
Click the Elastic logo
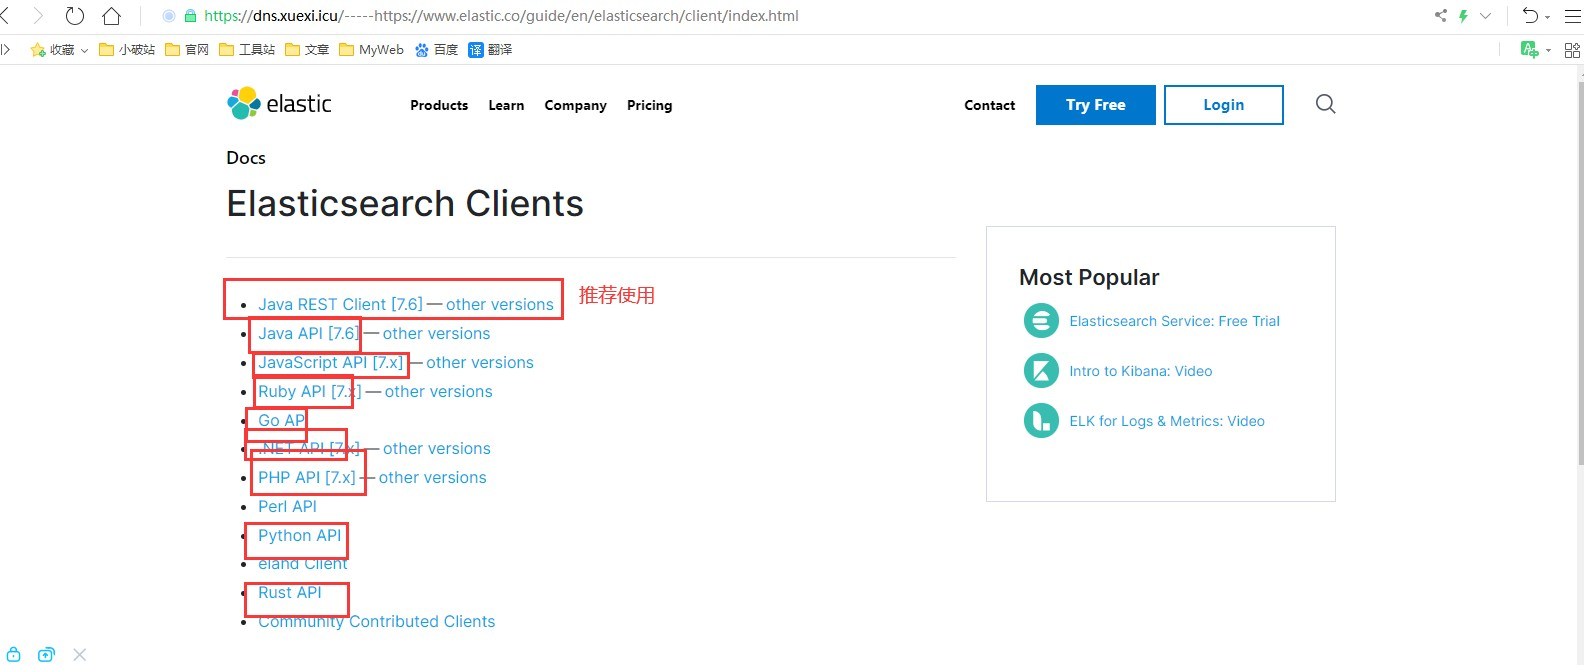279,103
